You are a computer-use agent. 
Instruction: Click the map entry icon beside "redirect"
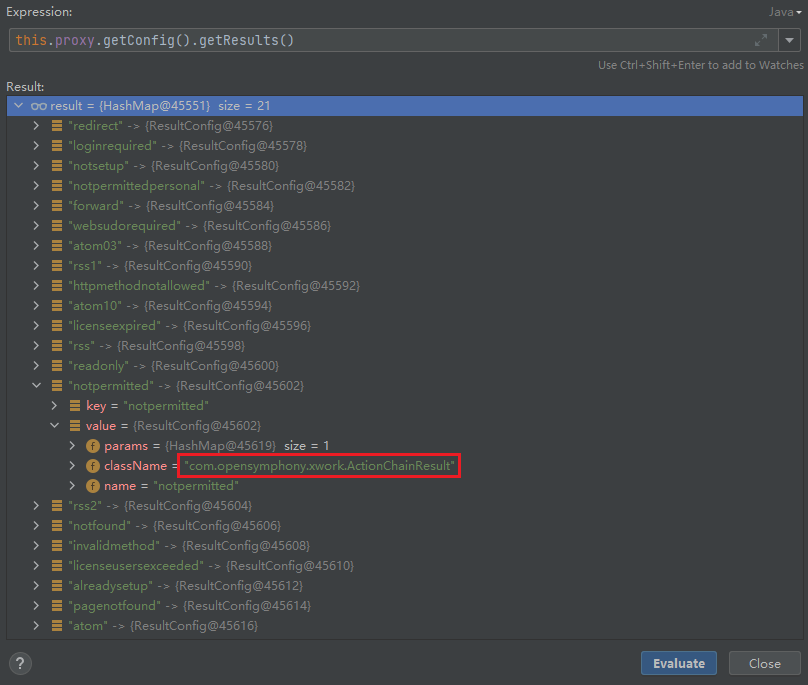click(x=57, y=126)
